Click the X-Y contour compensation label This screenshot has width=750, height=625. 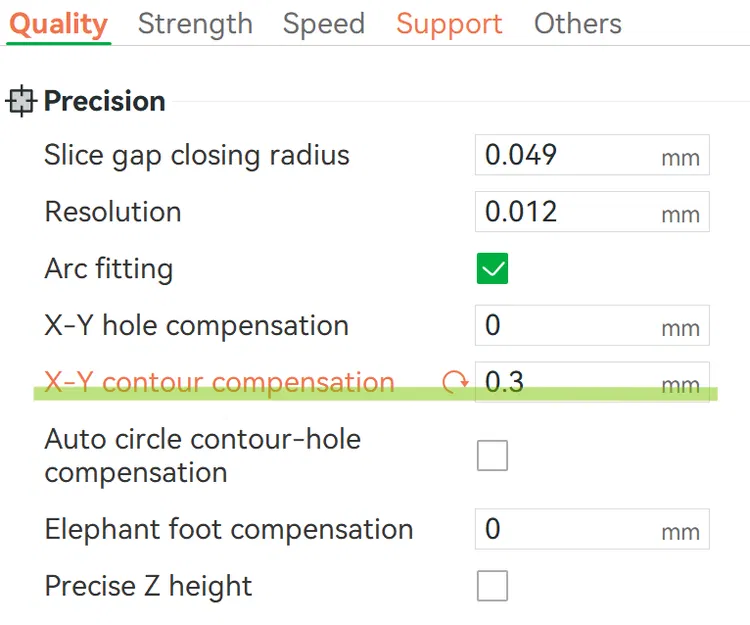tap(219, 382)
